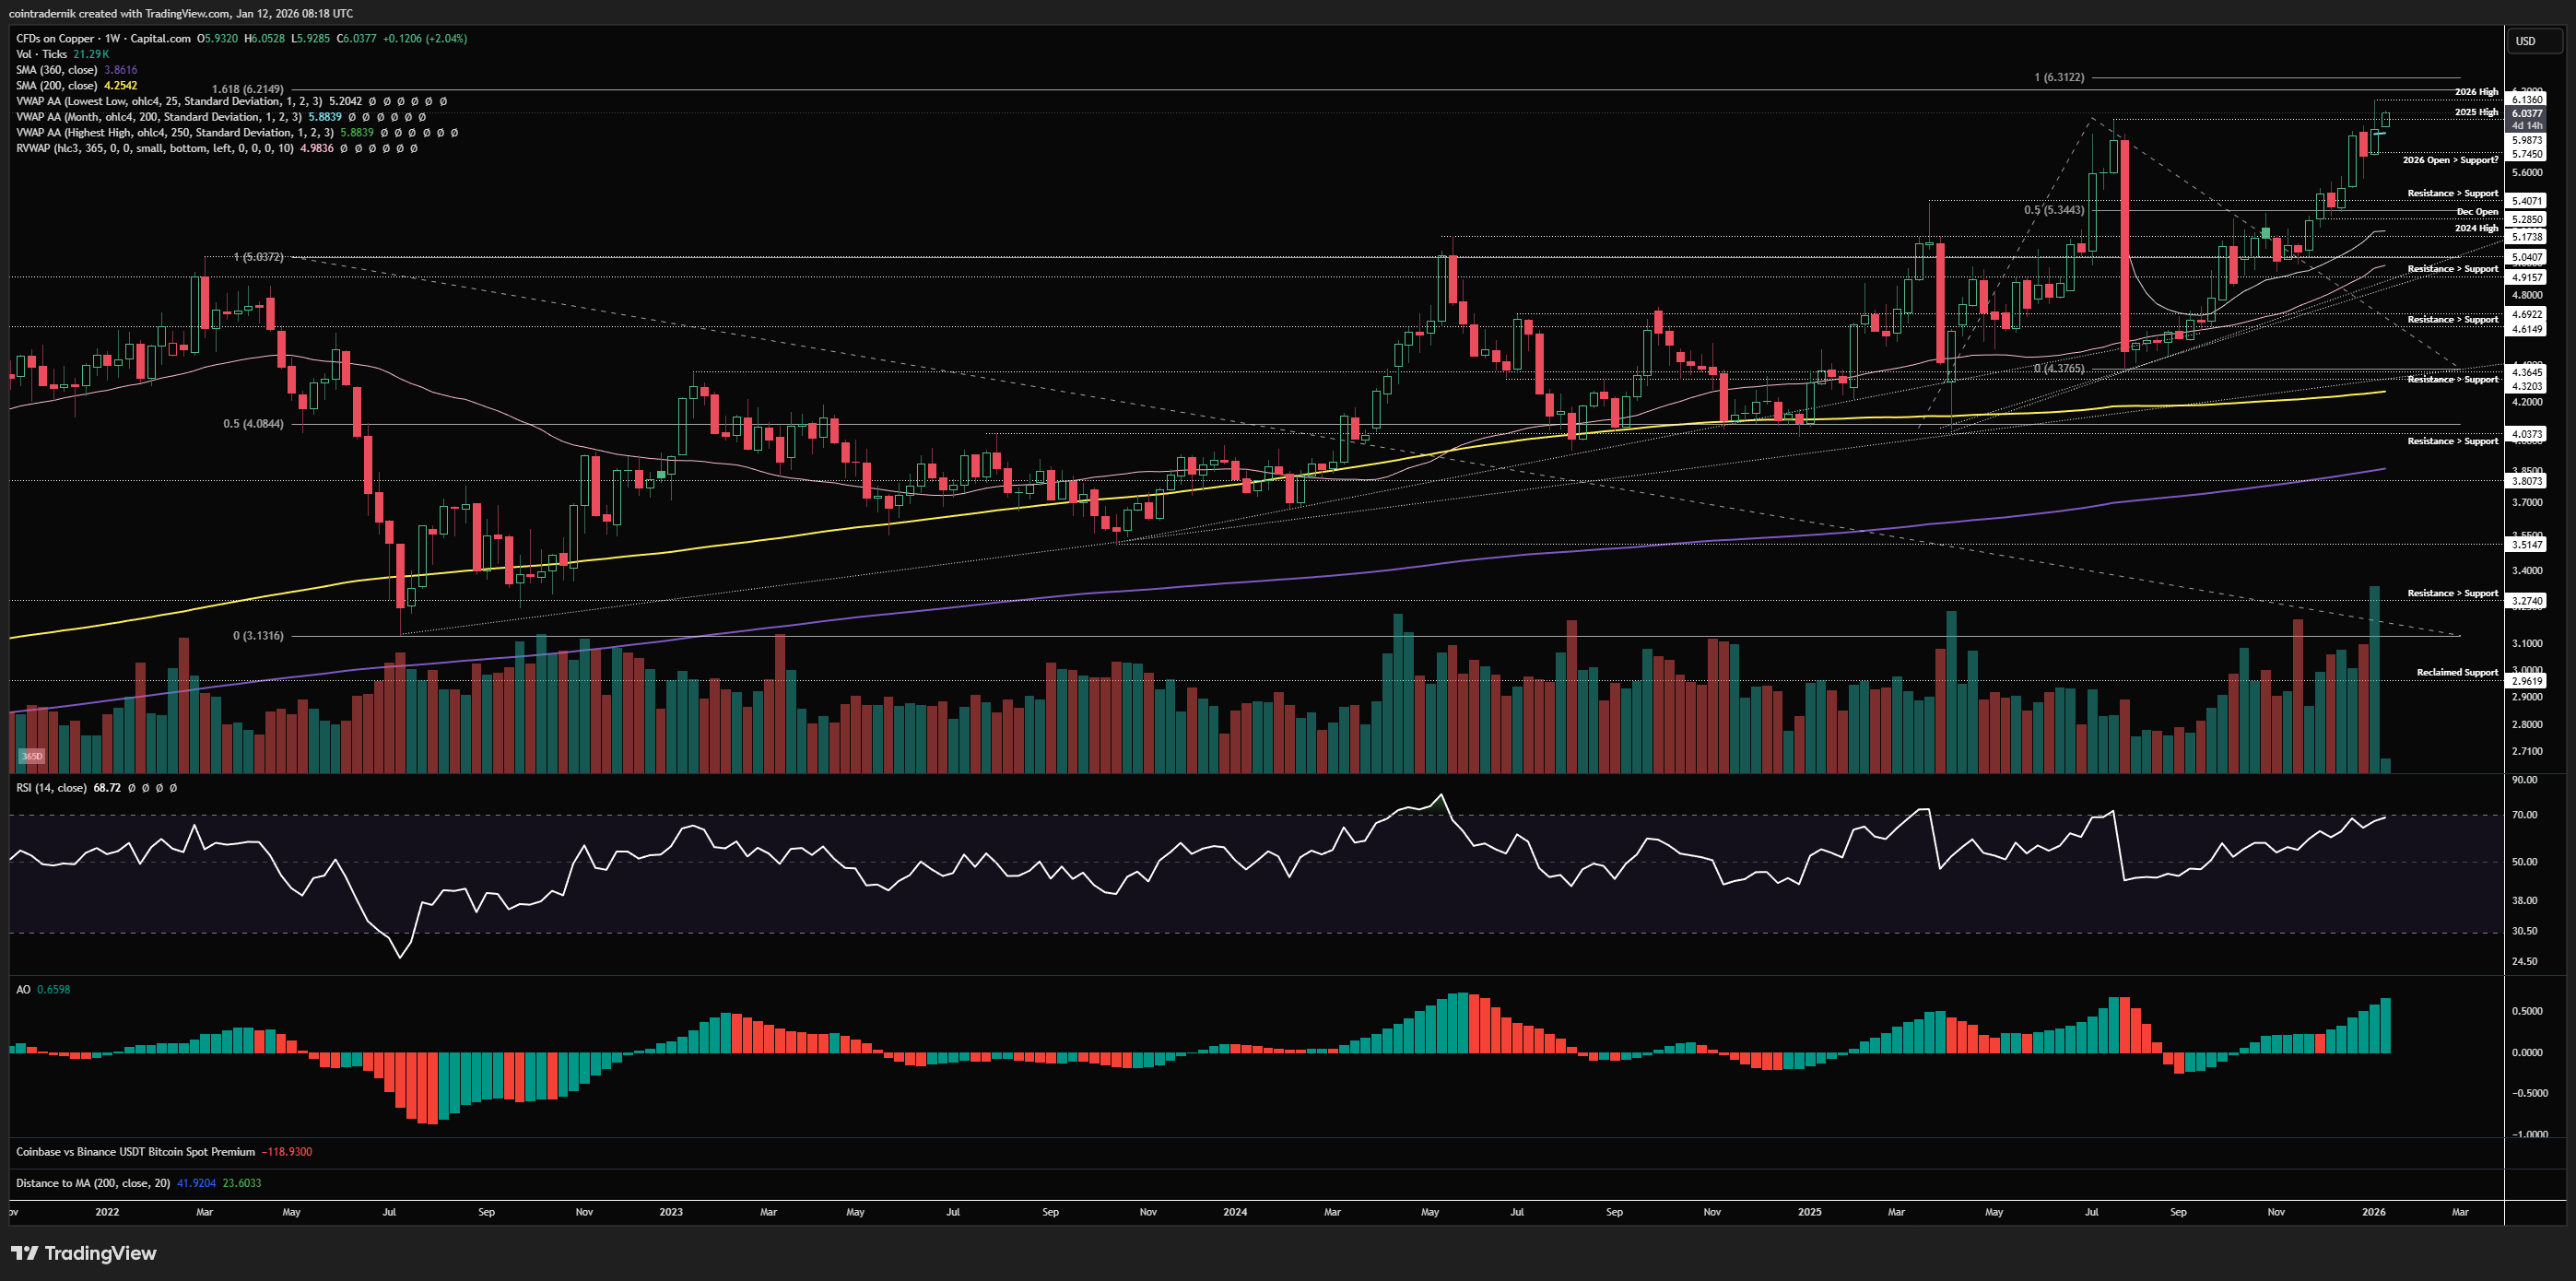Click the RVWAP indicator legend entry

pyautogui.click(x=155, y=148)
